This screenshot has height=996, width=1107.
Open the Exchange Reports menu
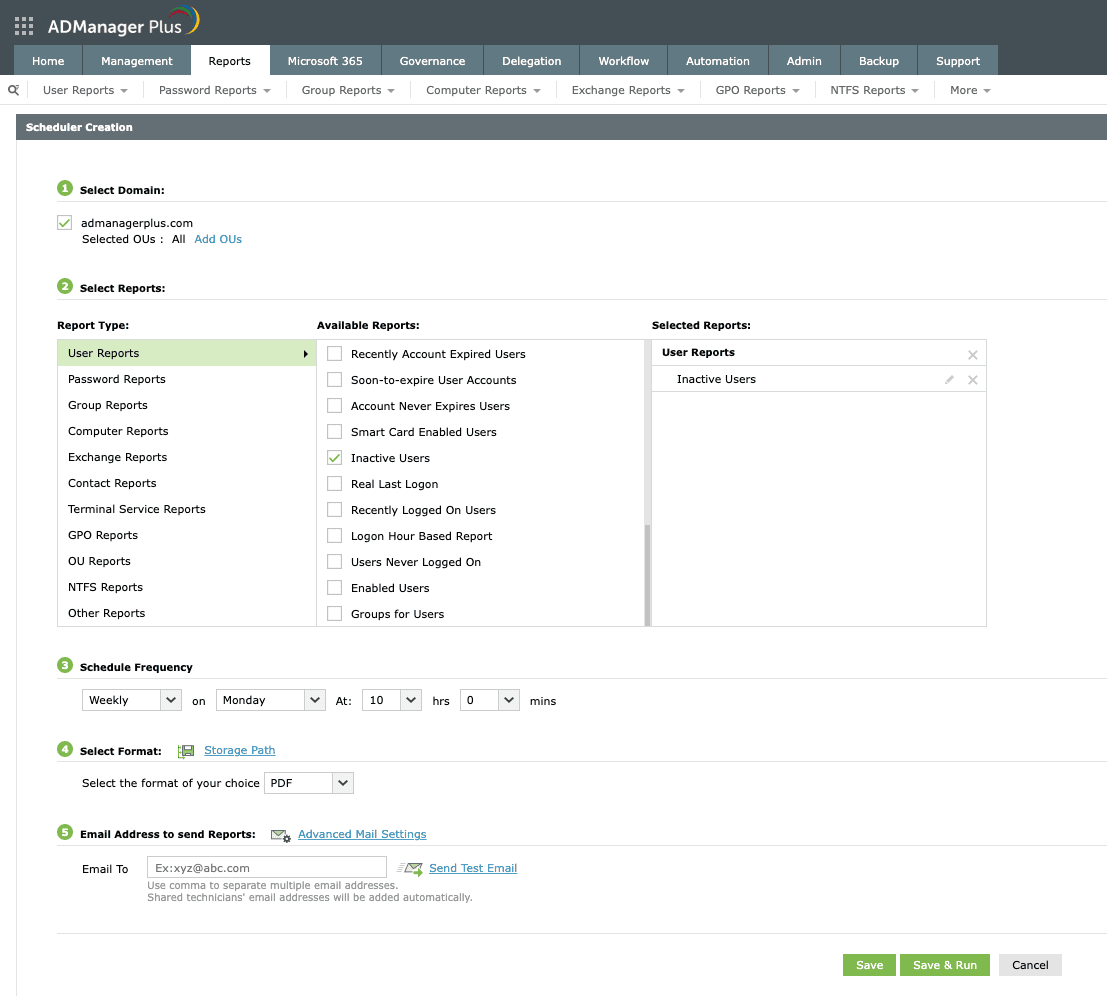[627, 90]
